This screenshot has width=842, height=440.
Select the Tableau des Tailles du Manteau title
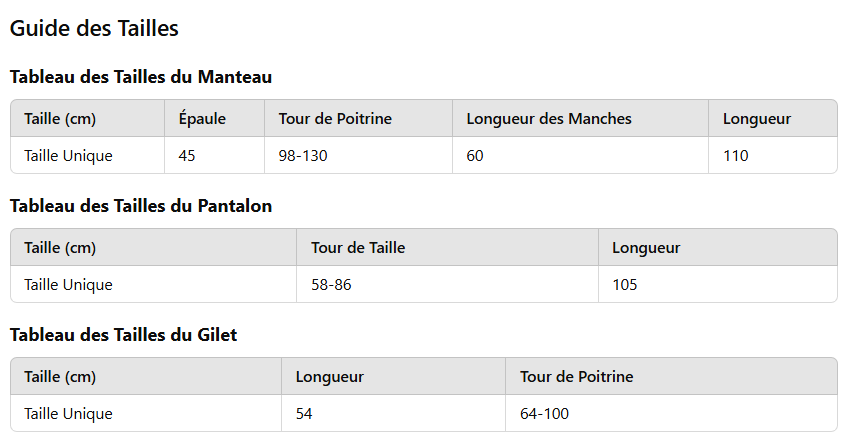pyautogui.click(x=141, y=77)
